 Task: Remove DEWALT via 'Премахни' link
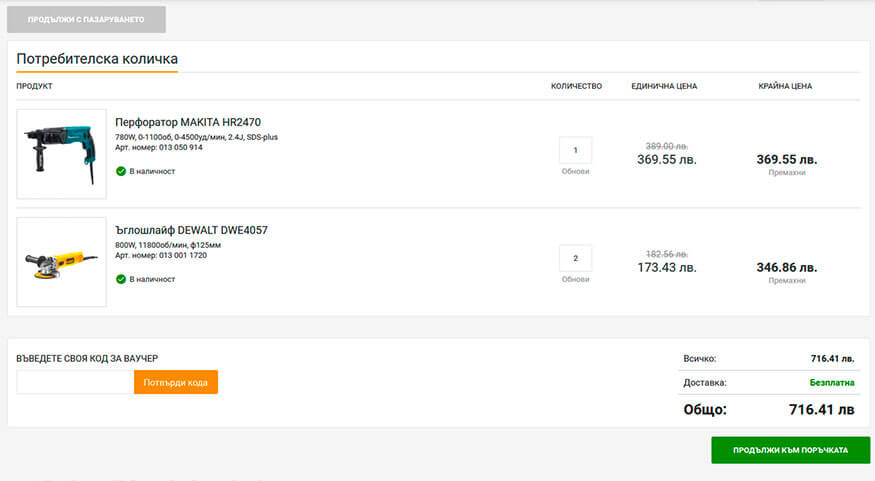point(787,281)
